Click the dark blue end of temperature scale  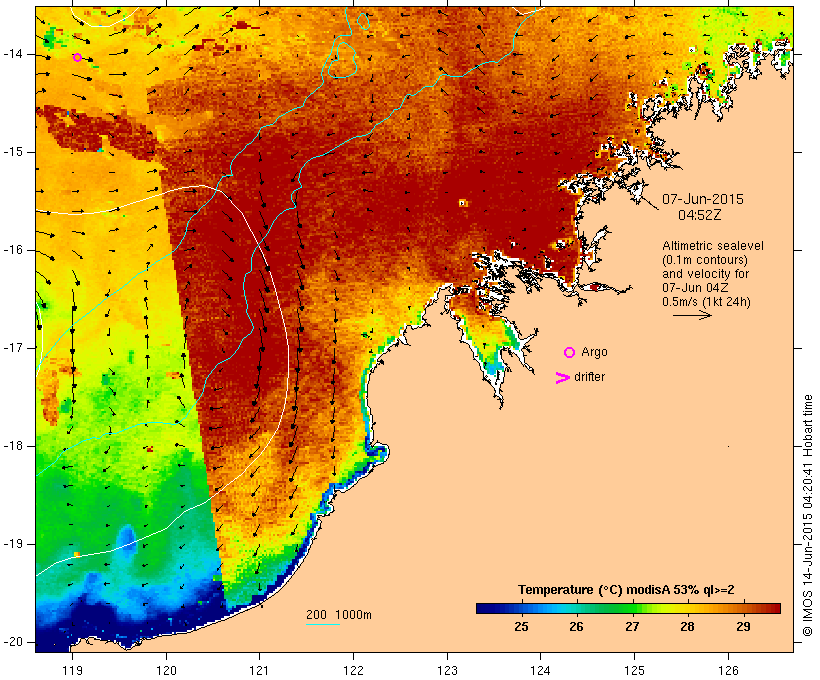482,608
